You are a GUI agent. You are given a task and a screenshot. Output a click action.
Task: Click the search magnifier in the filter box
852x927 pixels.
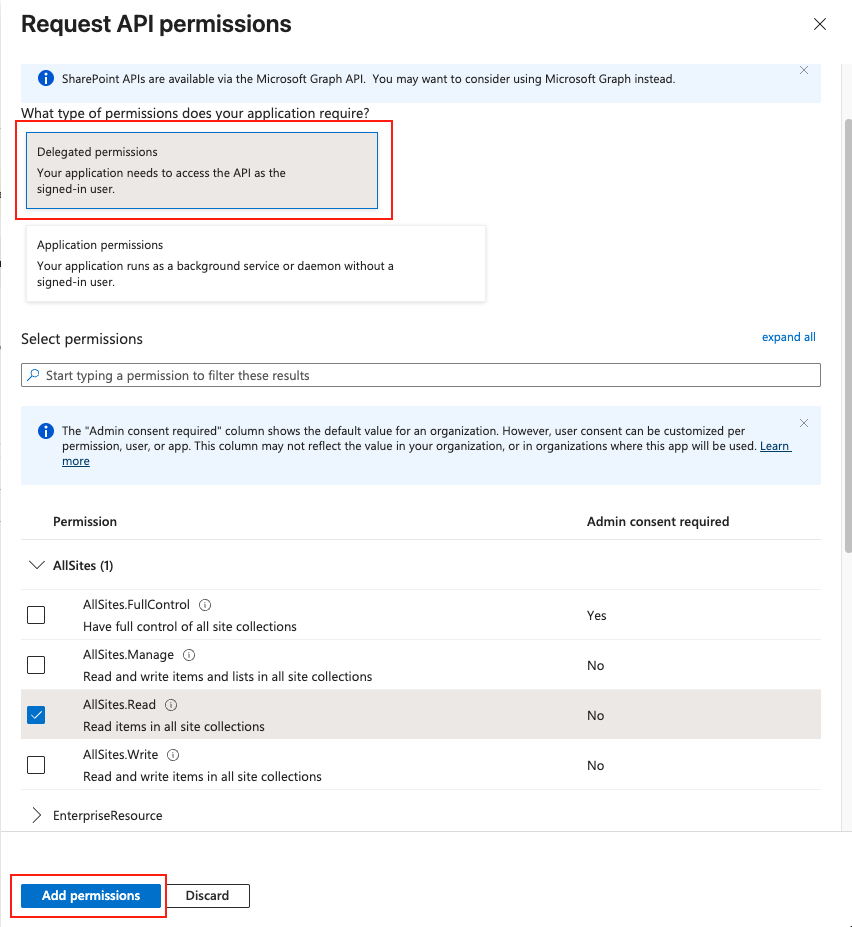click(33, 373)
